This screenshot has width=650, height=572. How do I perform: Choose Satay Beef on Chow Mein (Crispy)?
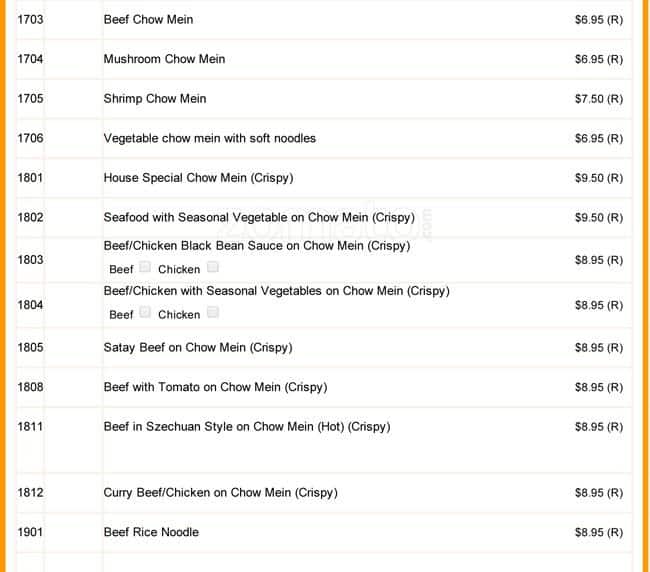(x=198, y=348)
